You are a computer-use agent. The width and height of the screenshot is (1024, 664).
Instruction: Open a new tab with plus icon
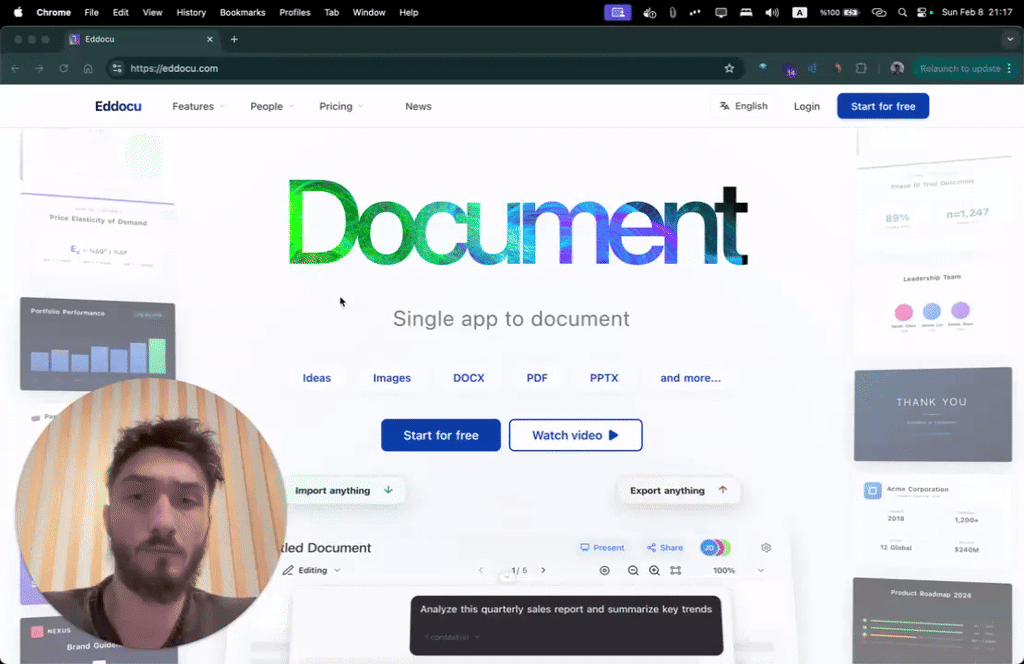coord(234,39)
